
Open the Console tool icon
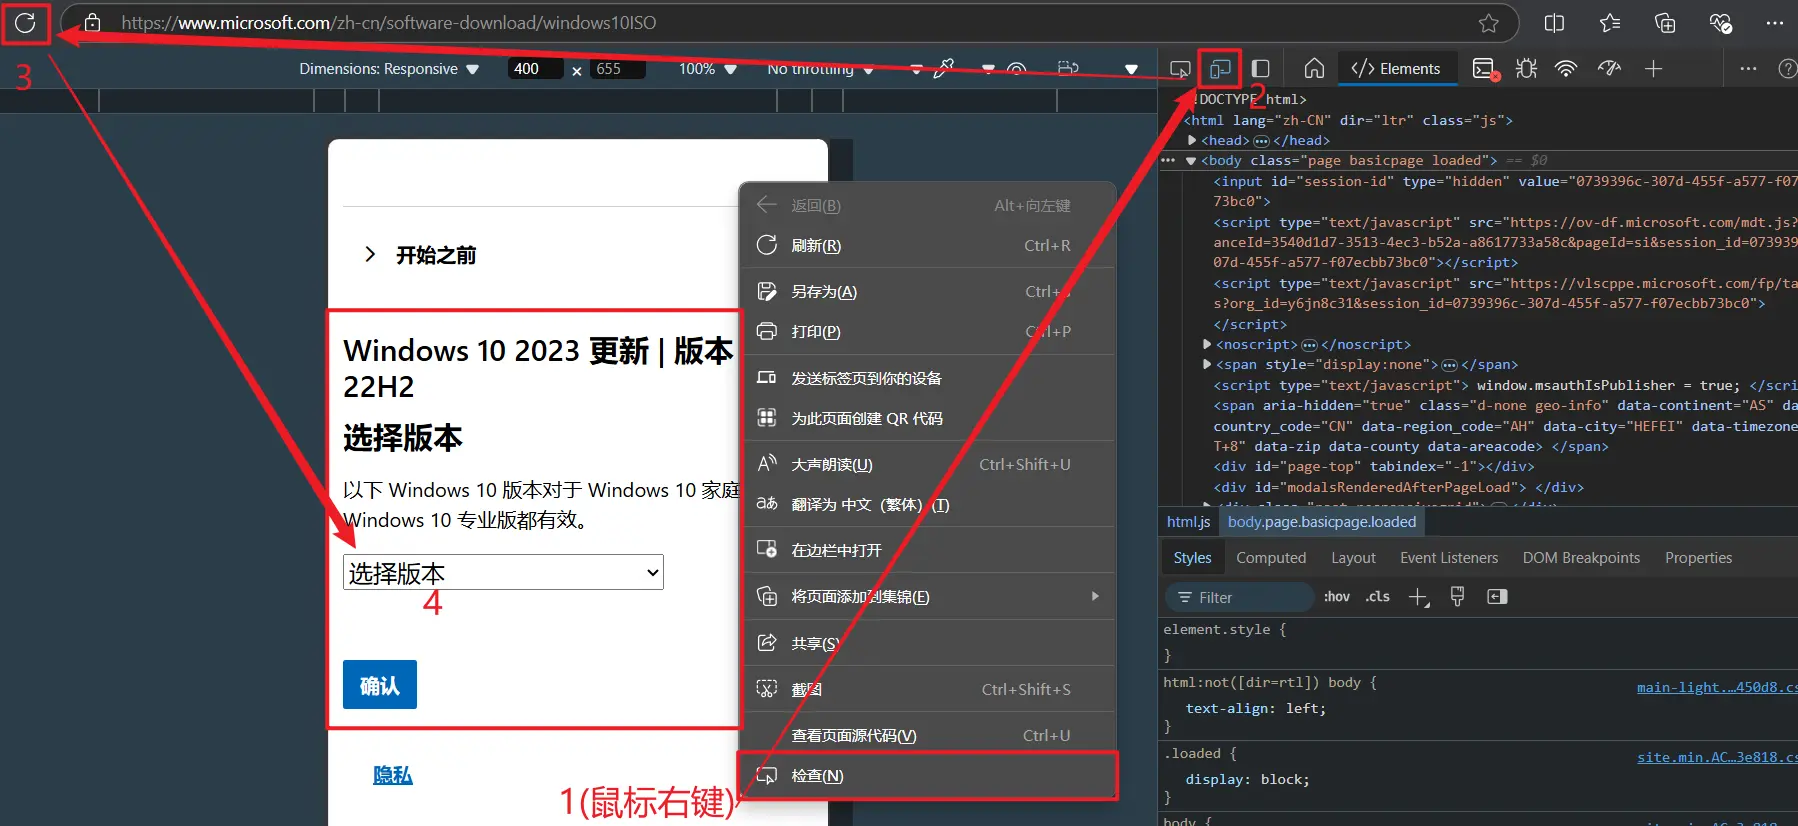(x=1485, y=69)
